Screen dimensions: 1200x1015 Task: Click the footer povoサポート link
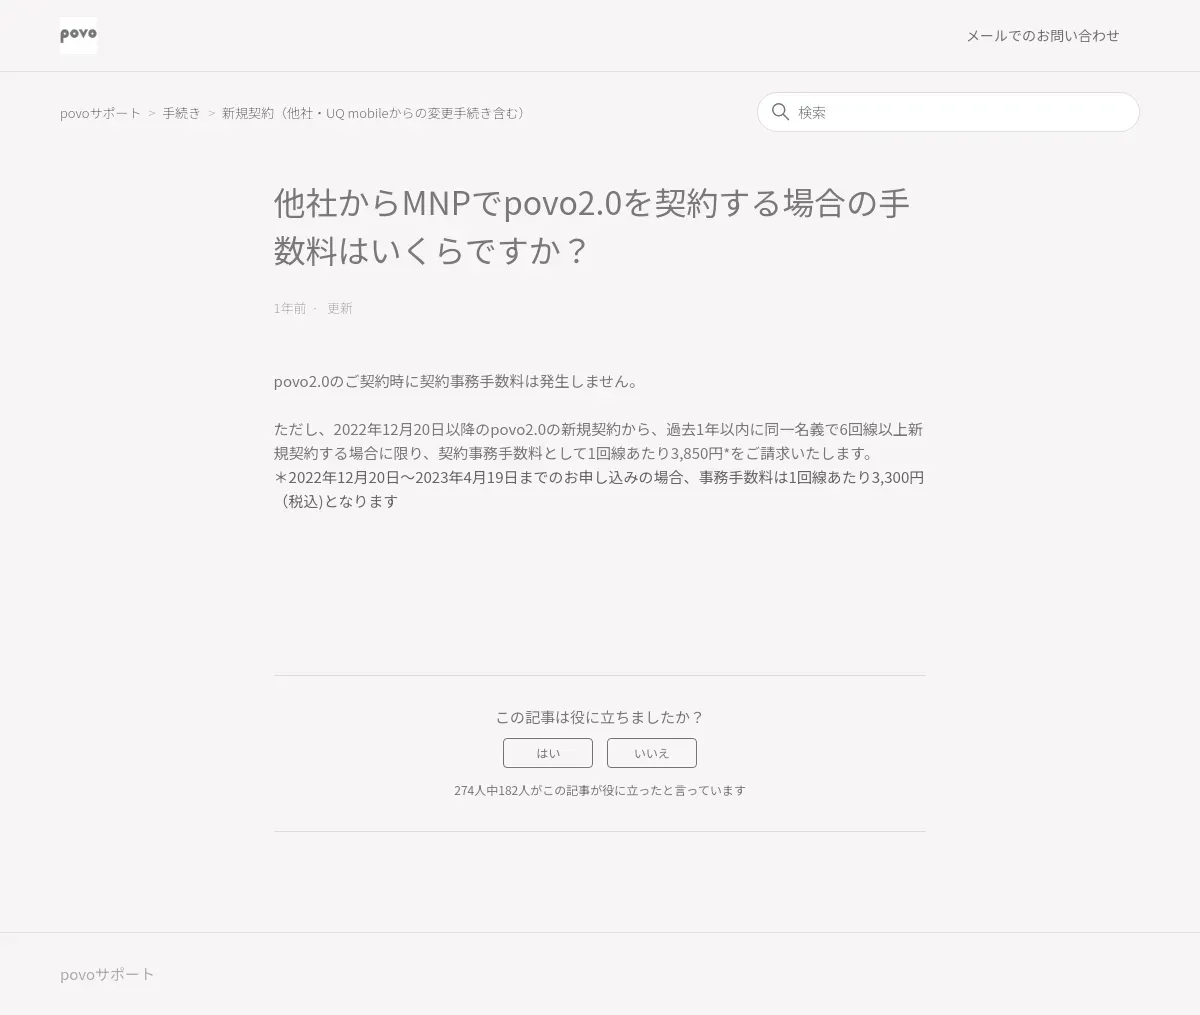tap(107, 974)
